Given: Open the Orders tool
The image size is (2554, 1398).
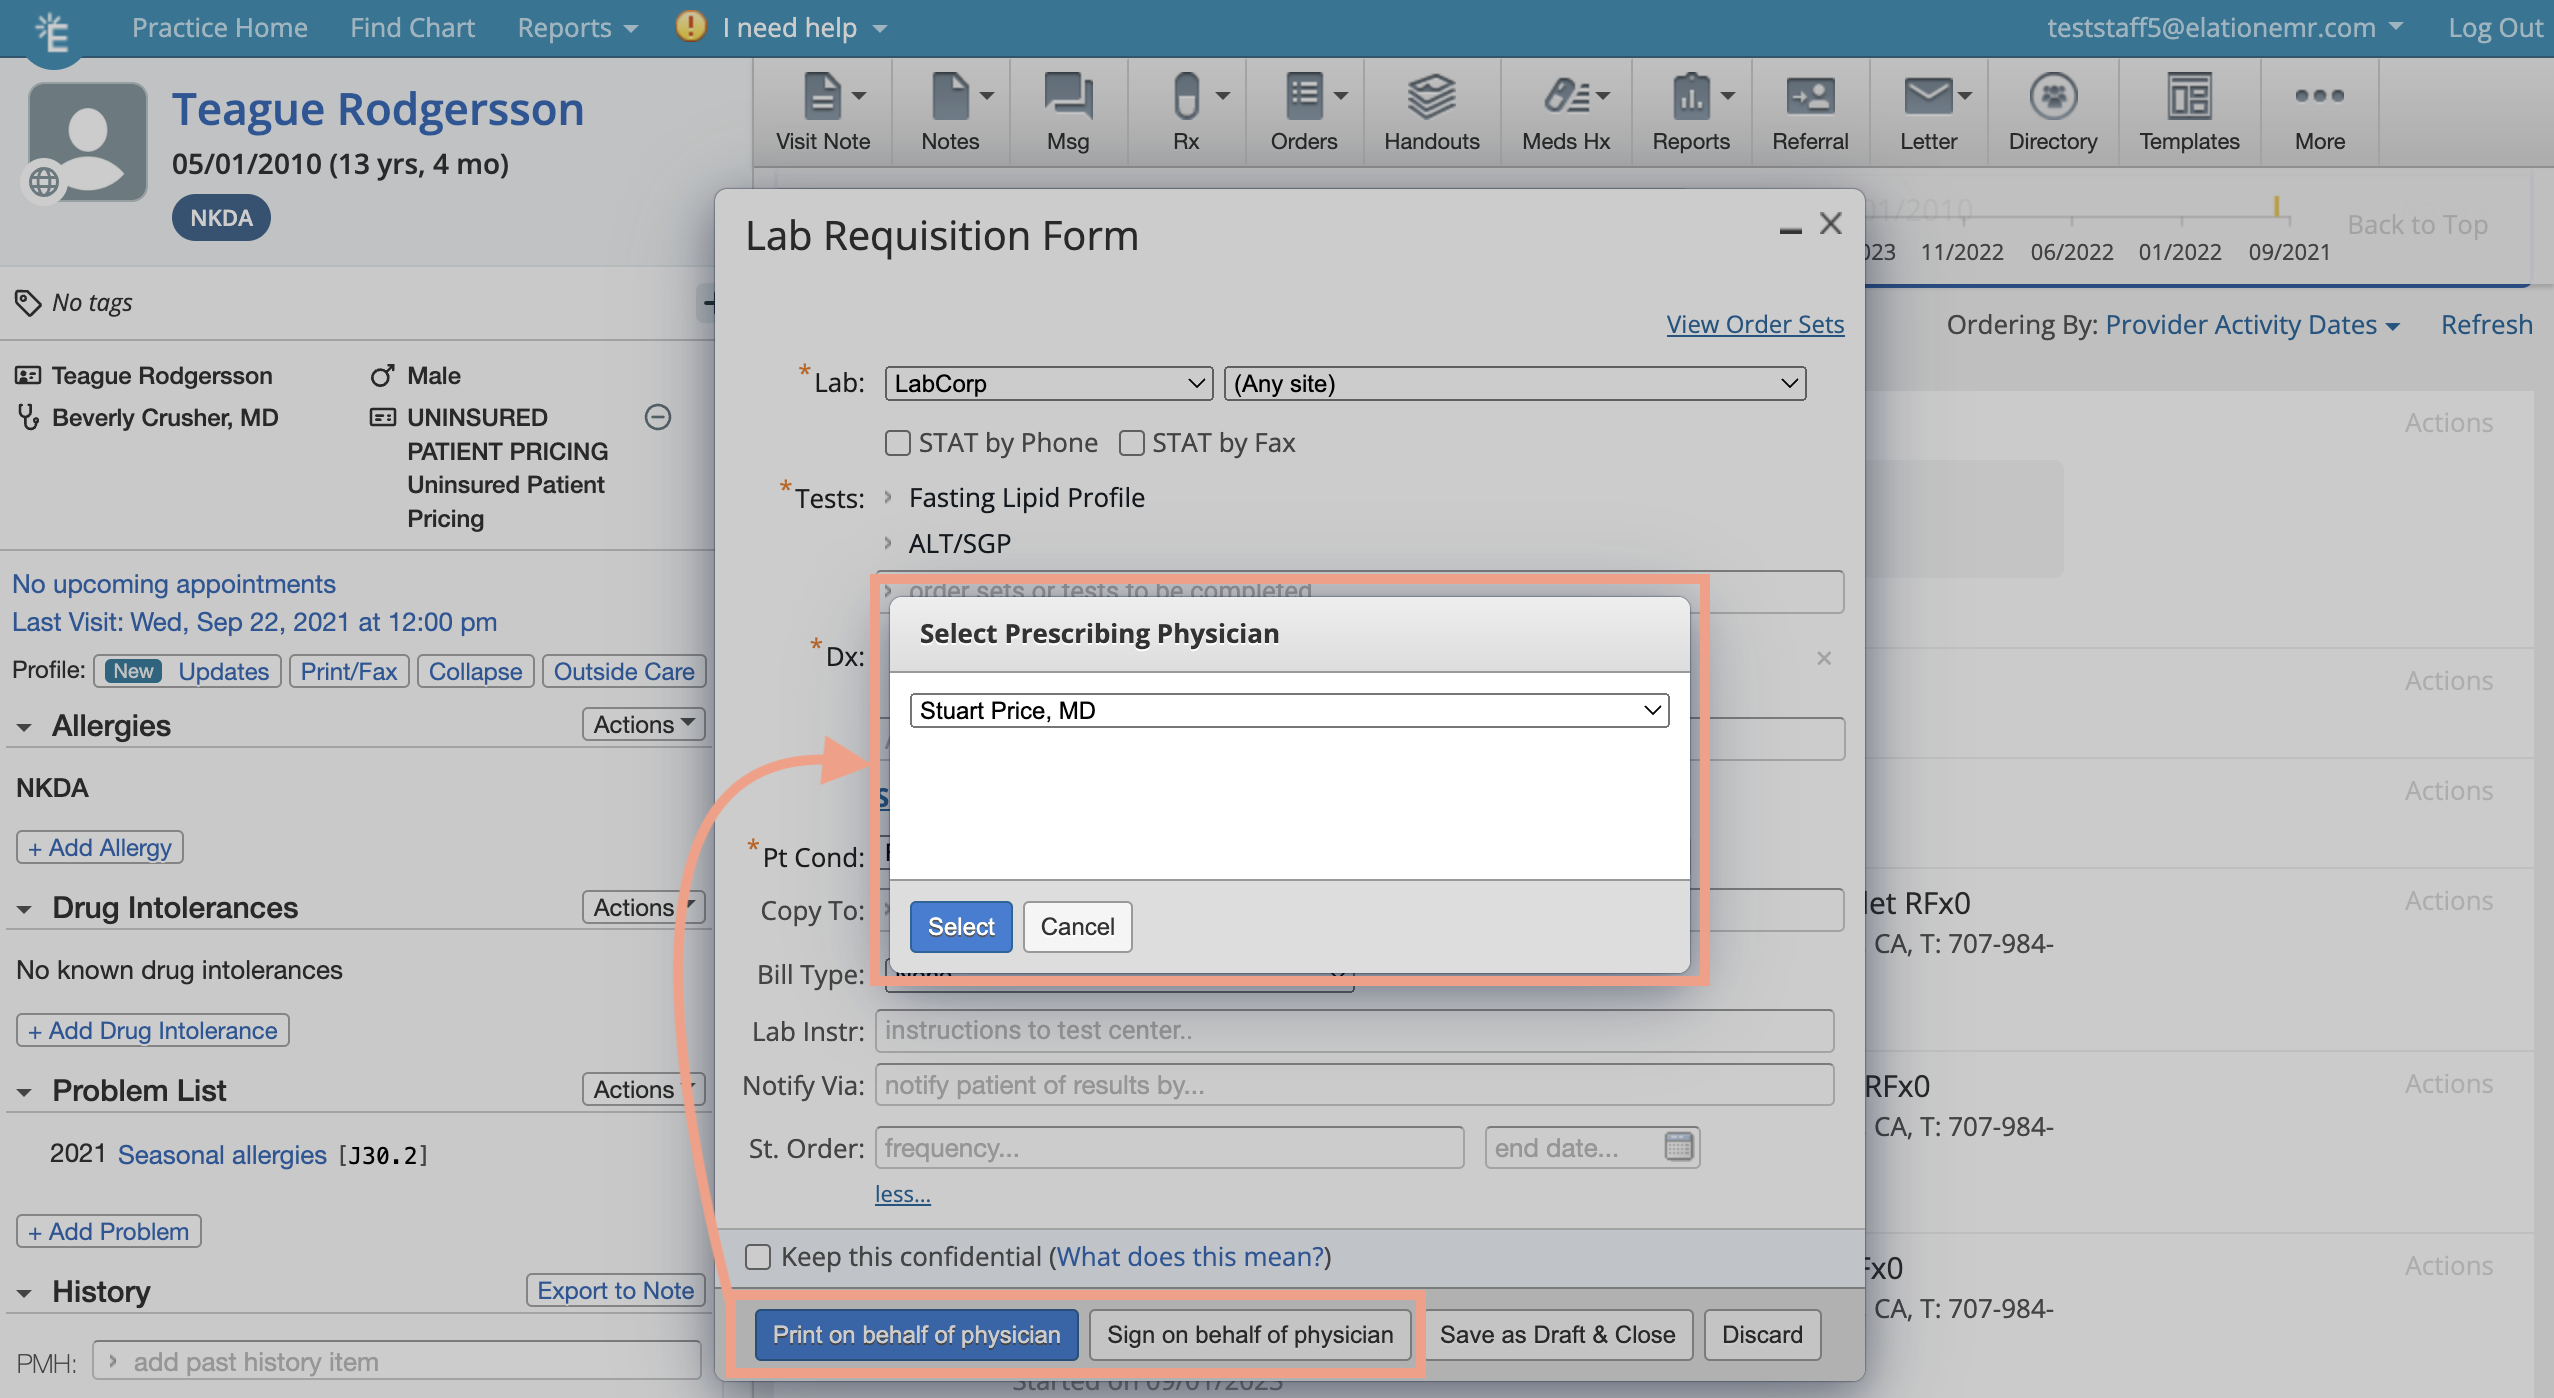Looking at the screenshot, I should (x=1303, y=110).
